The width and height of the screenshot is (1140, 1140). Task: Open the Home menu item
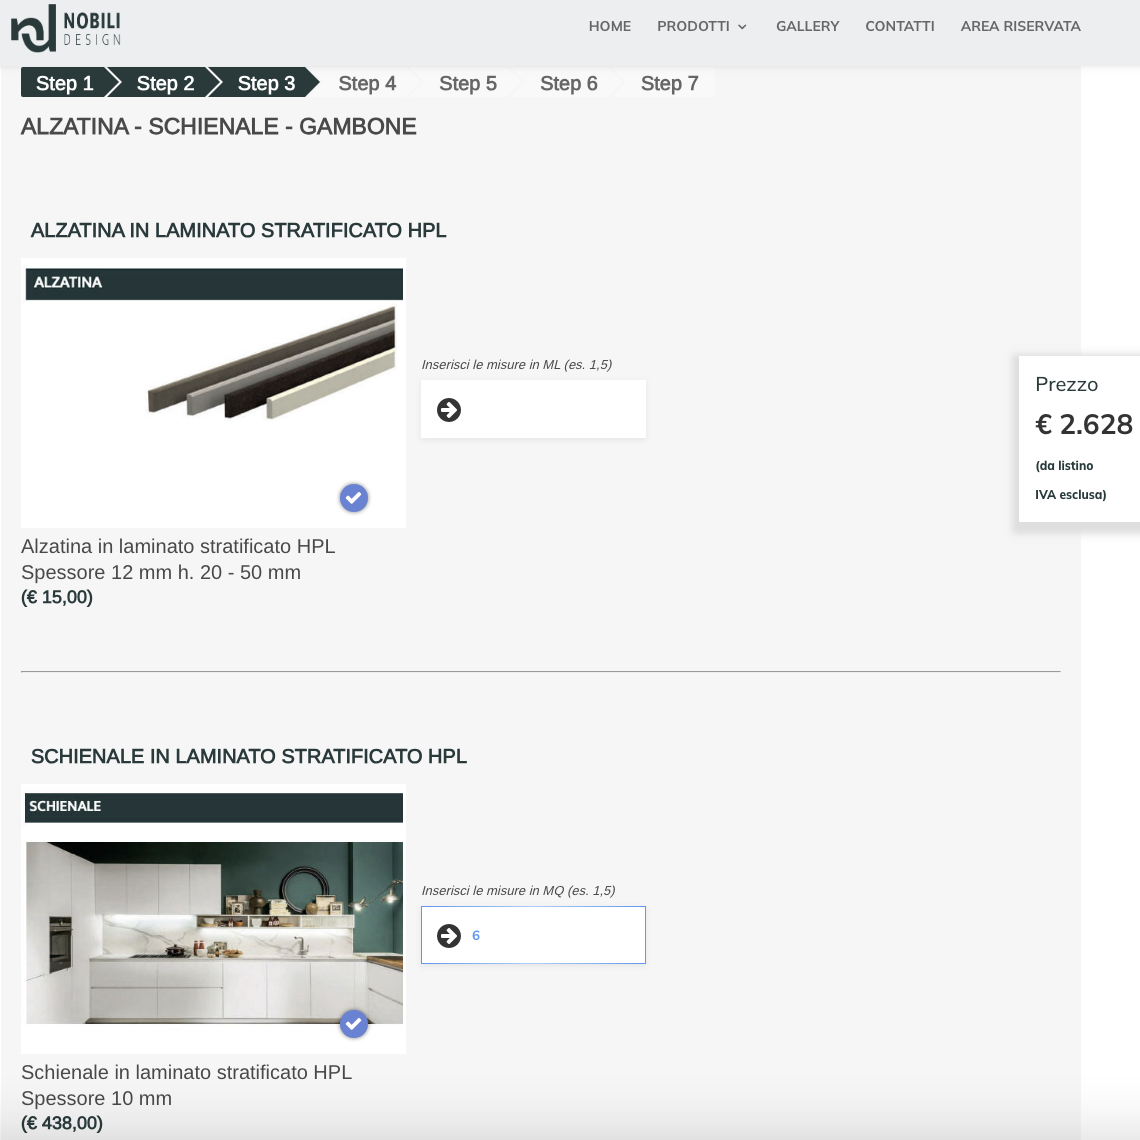(x=609, y=27)
